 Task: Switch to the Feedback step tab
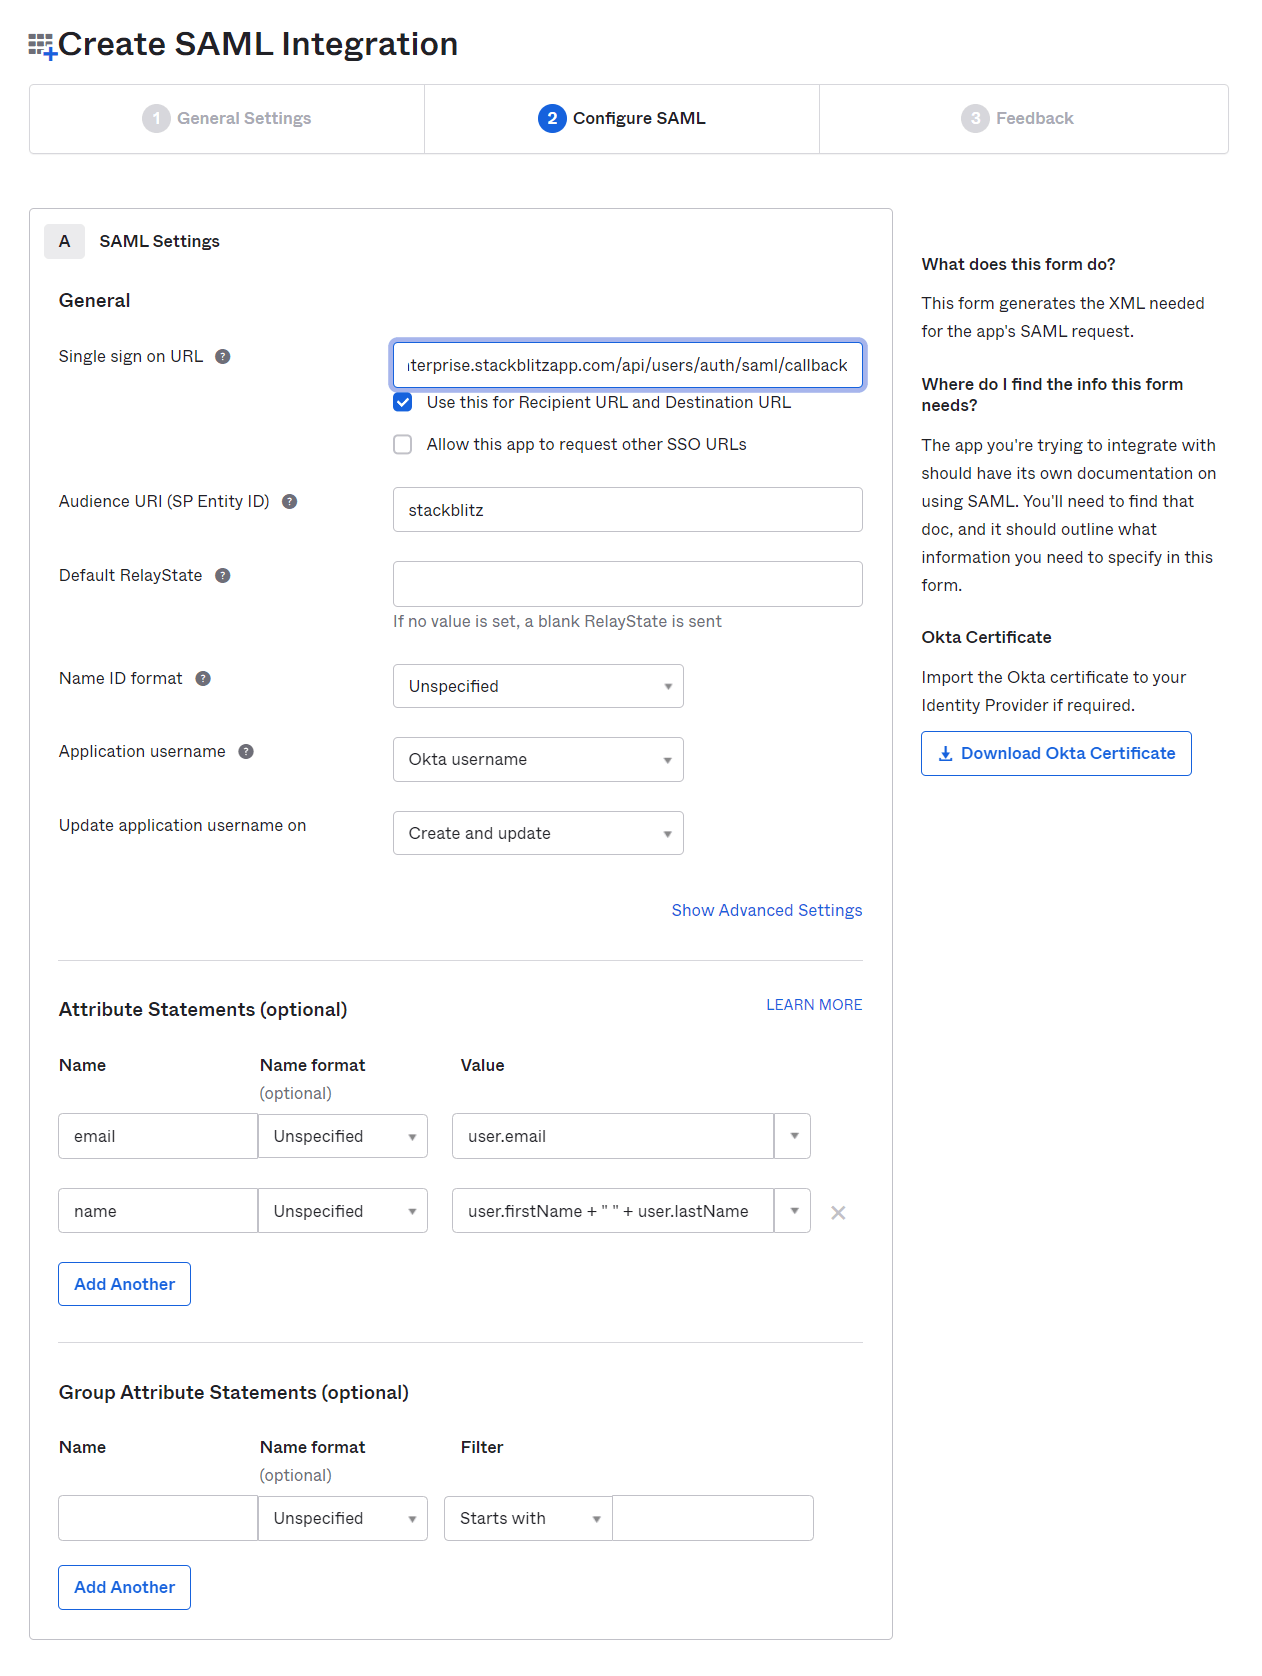tap(1018, 119)
